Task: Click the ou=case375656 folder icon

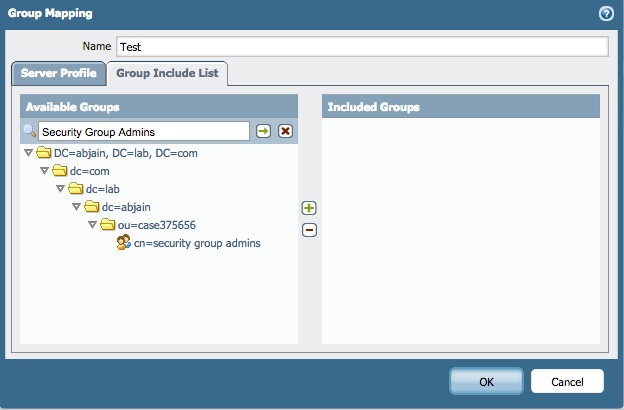Action: [x=107, y=225]
